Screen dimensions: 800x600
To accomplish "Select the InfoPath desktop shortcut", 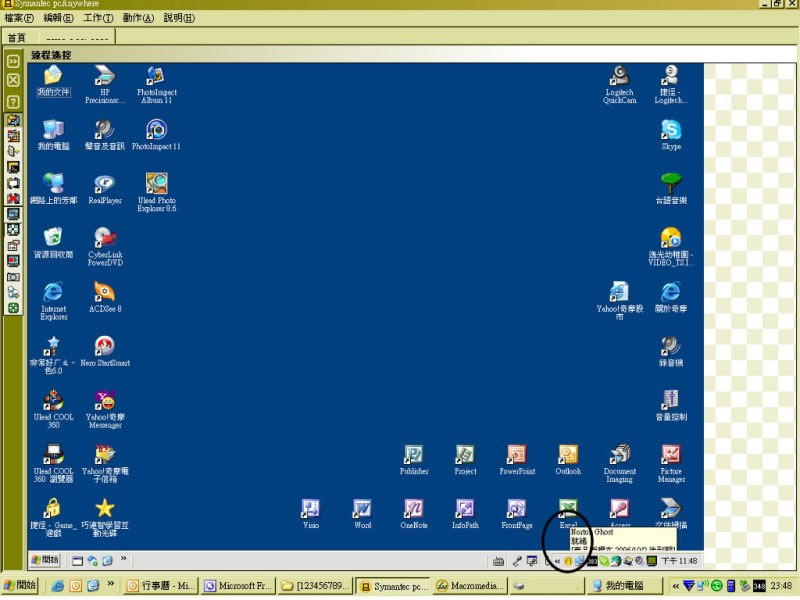I will (x=465, y=514).
